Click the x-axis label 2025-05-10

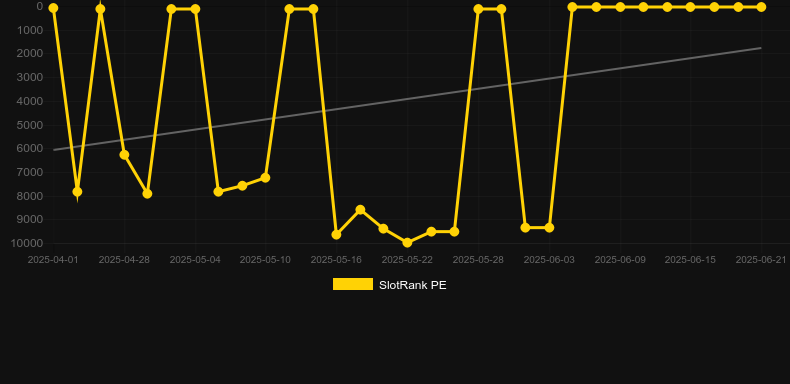point(265,260)
